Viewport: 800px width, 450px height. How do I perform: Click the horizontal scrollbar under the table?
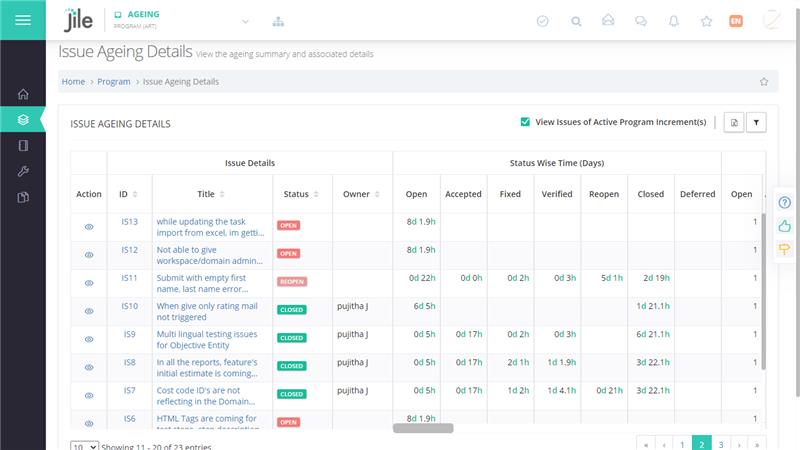423,428
